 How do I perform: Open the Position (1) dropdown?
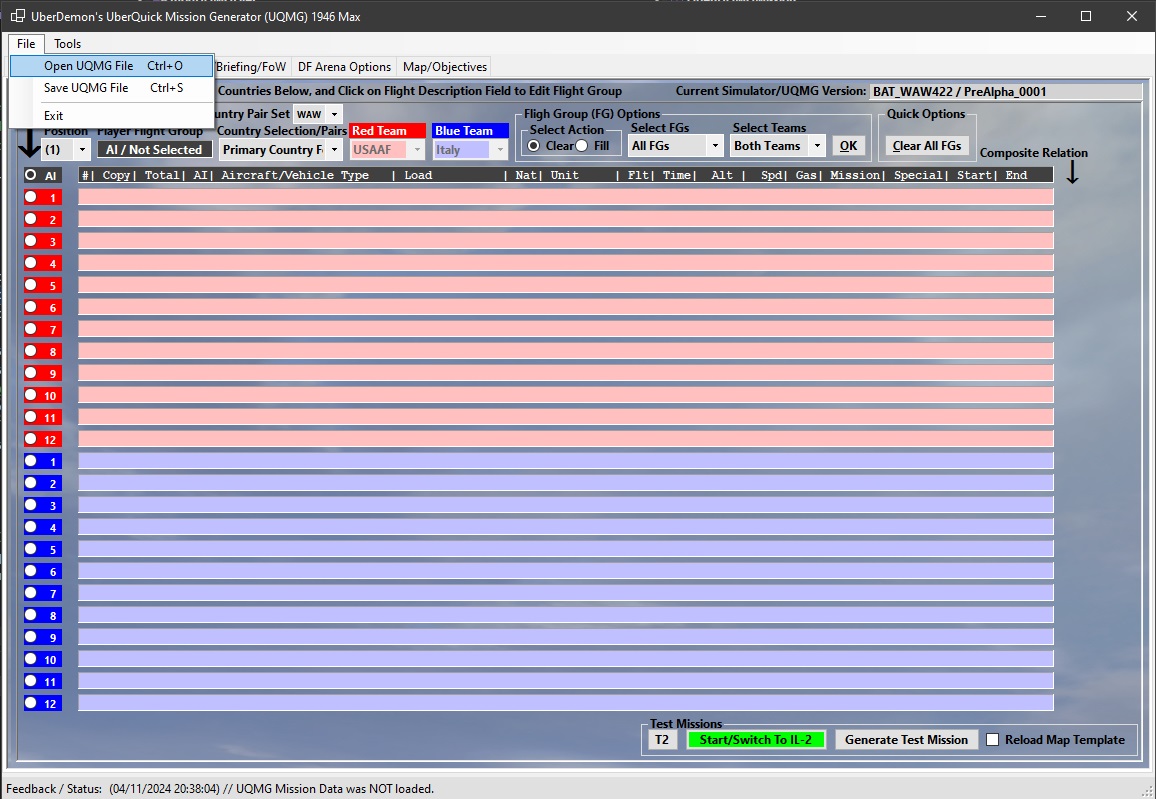coord(82,150)
